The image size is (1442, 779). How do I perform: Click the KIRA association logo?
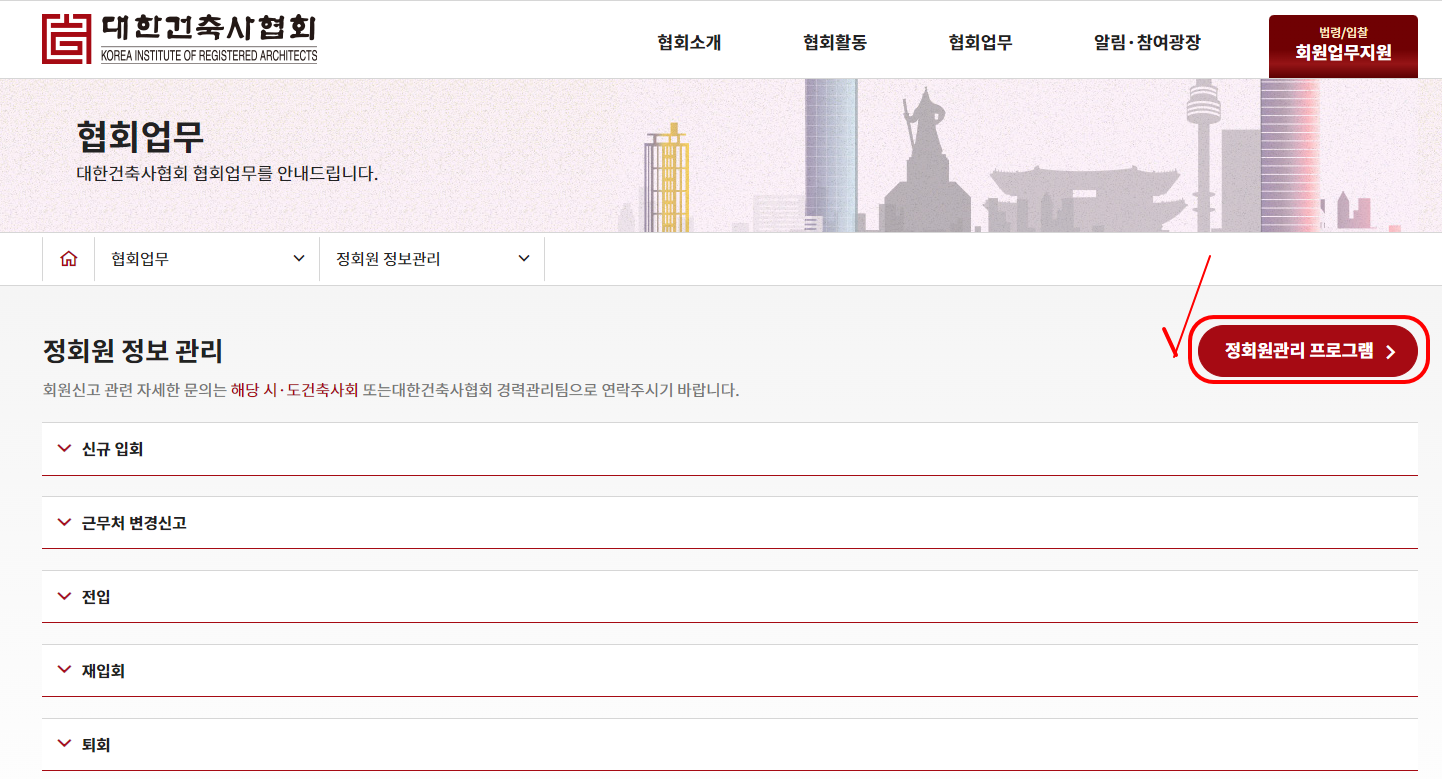coord(180,38)
